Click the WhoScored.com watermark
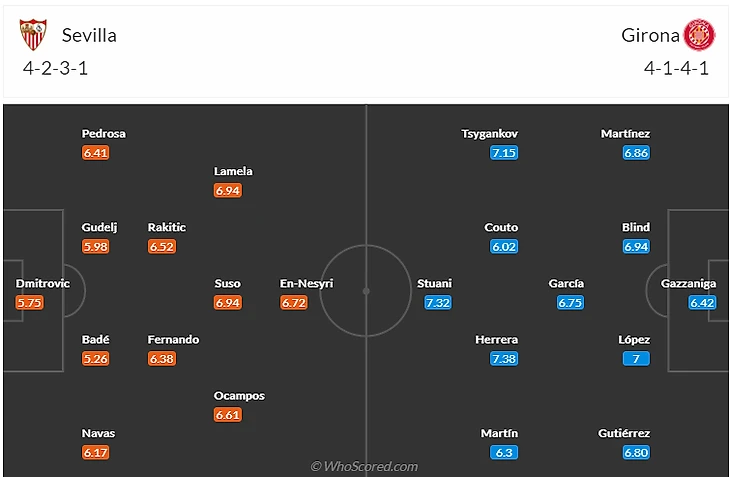The height and width of the screenshot is (477, 730). [365, 466]
